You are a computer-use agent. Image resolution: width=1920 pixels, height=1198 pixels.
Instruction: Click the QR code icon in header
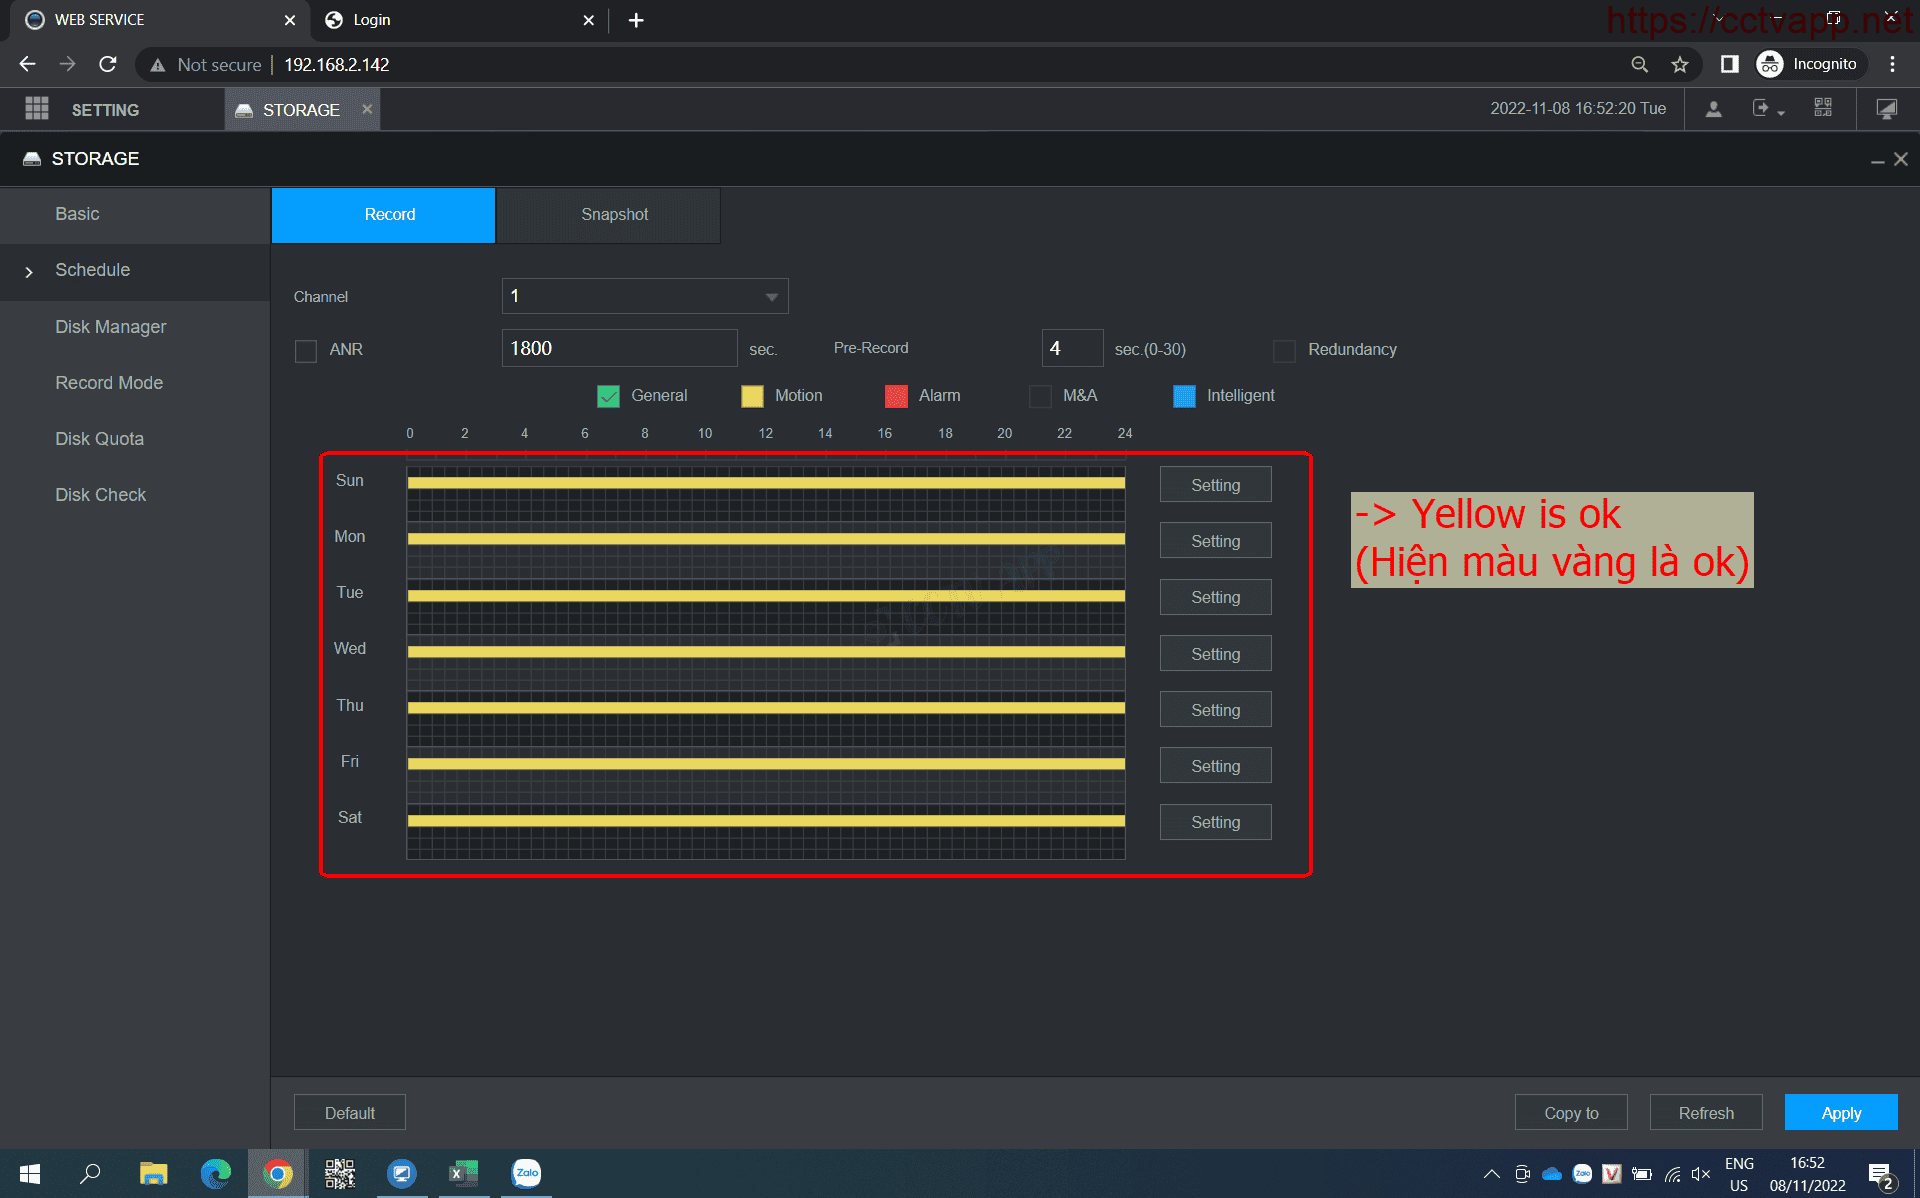1823,108
